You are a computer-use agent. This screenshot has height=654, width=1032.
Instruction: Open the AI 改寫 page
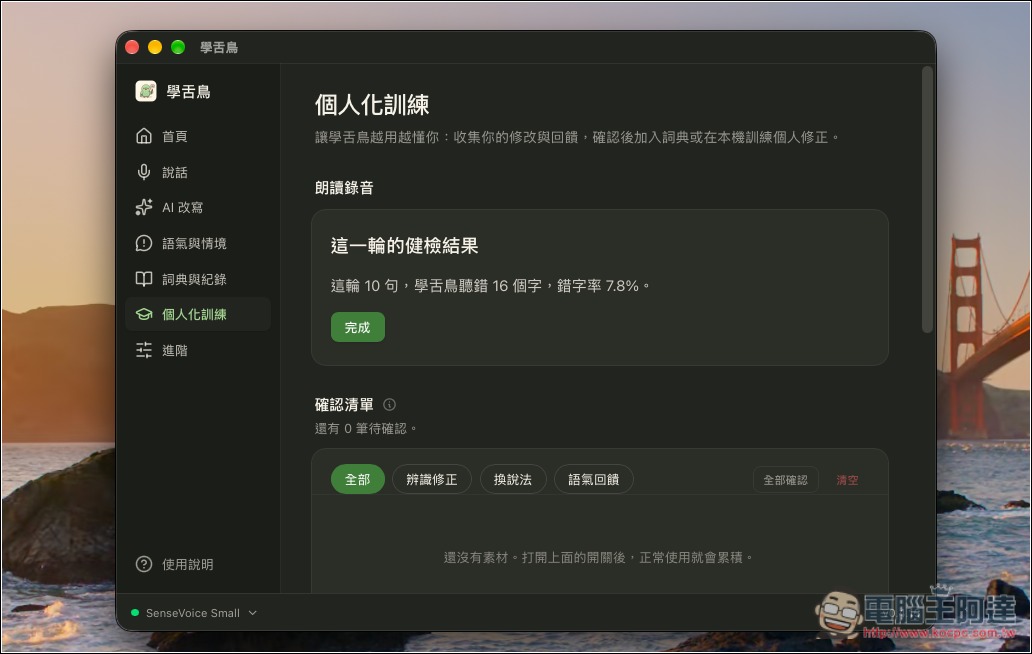pyautogui.click(x=197, y=207)
